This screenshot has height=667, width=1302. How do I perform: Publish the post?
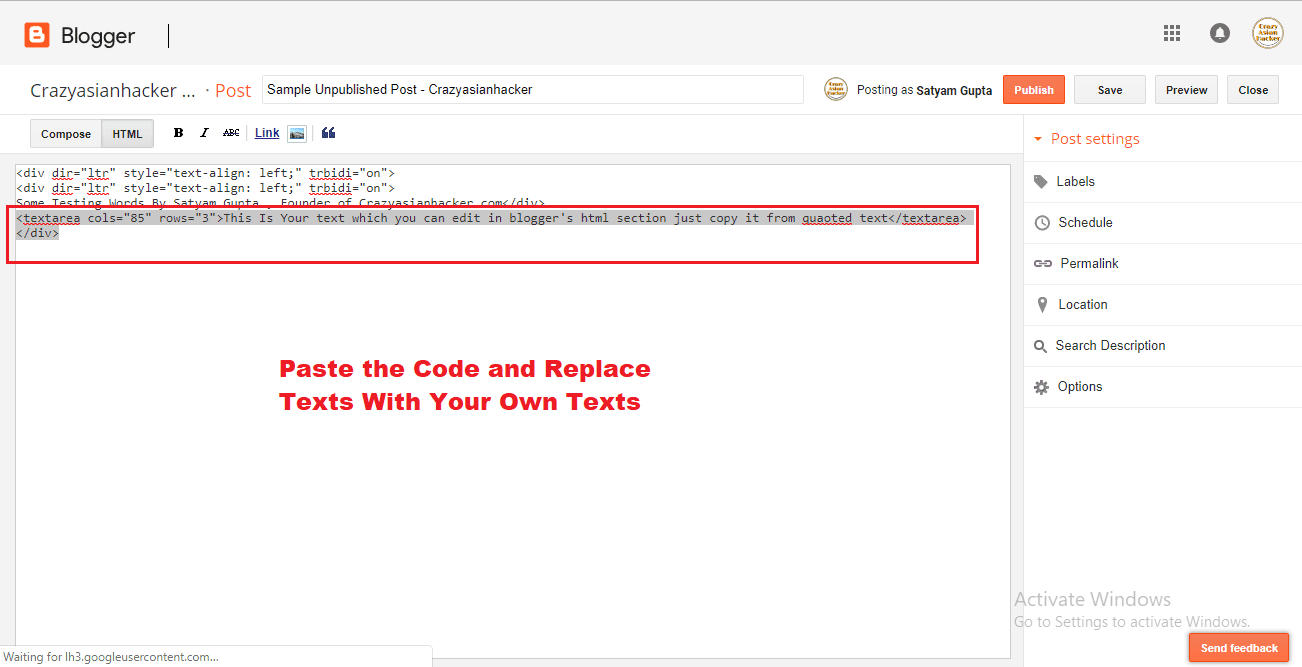1033,89
